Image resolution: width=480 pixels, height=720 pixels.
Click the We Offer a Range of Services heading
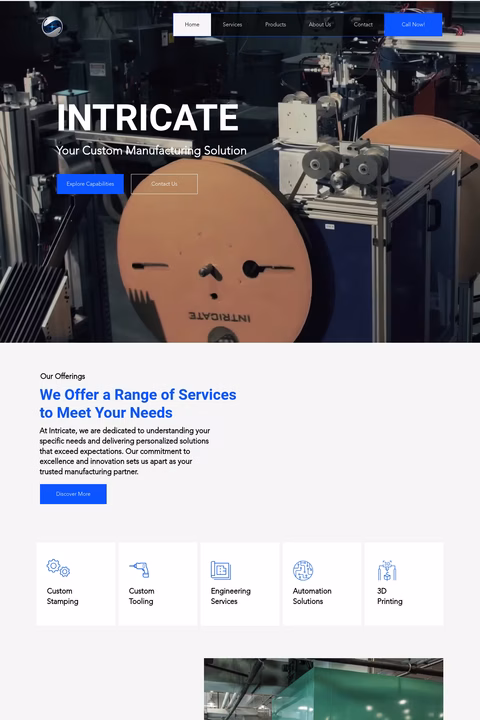[x=138, y=404]
